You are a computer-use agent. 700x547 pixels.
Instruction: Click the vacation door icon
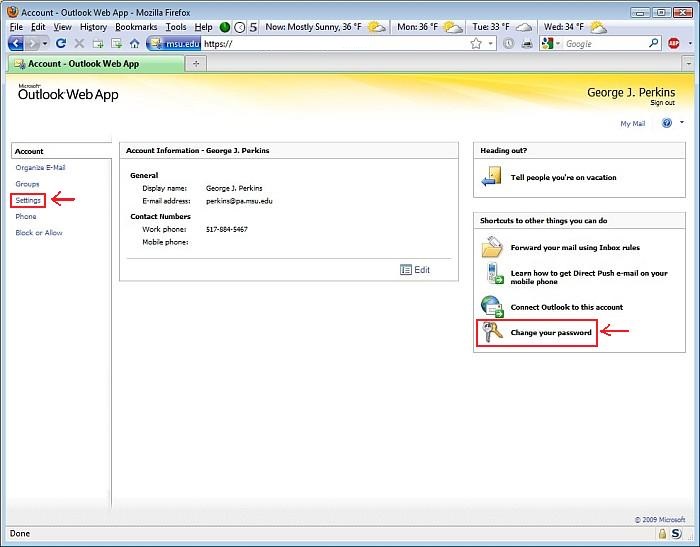[x=492, y=176]
